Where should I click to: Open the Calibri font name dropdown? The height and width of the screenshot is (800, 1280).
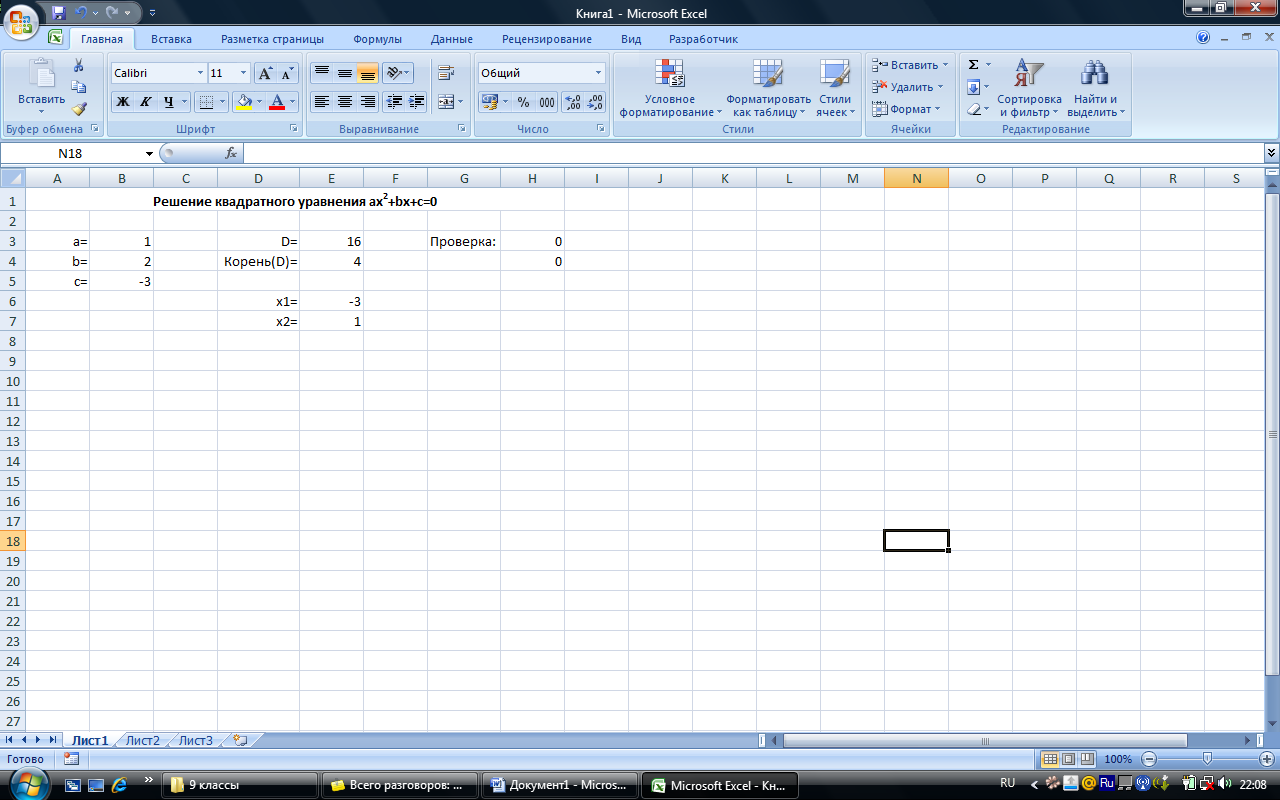(199, 73)
